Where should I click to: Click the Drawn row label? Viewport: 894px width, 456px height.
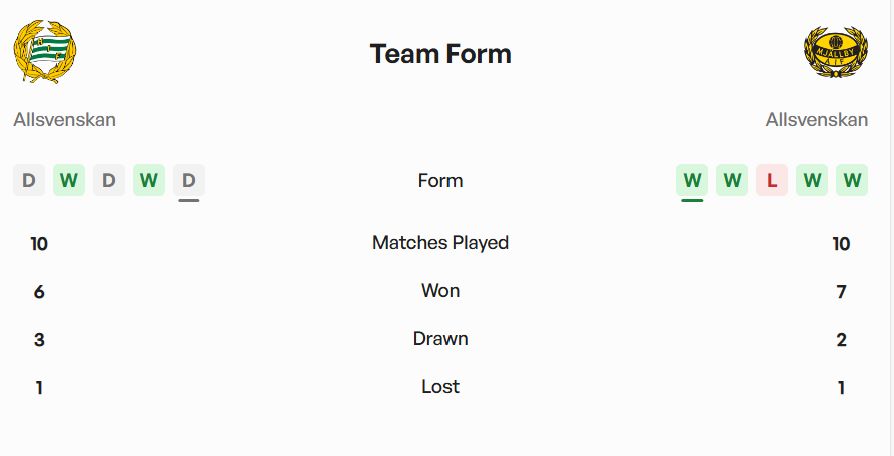point(440,339)
